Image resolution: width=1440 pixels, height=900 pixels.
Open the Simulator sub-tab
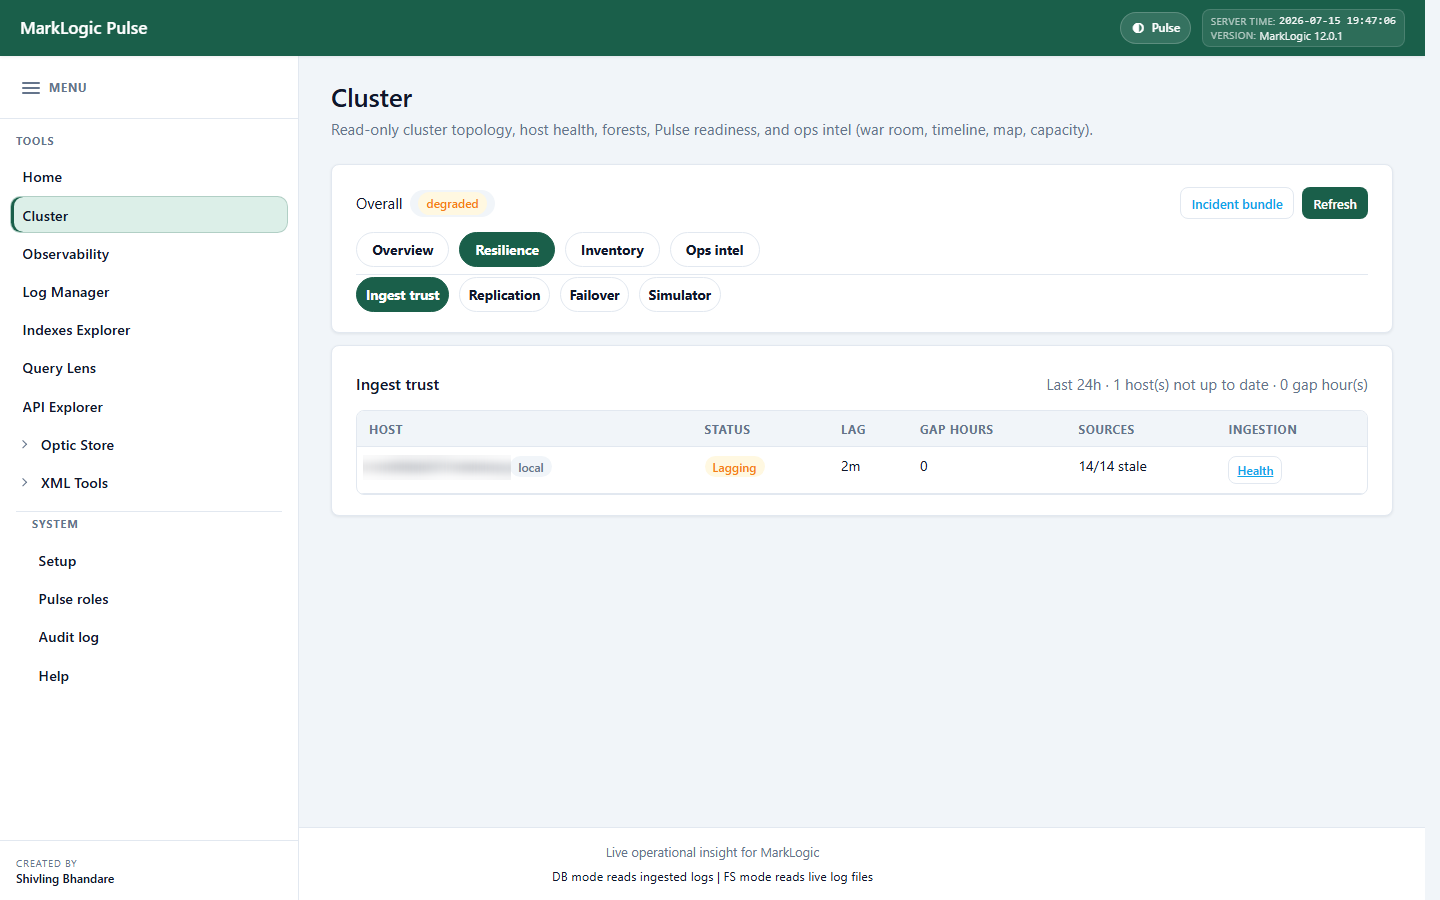679,295
